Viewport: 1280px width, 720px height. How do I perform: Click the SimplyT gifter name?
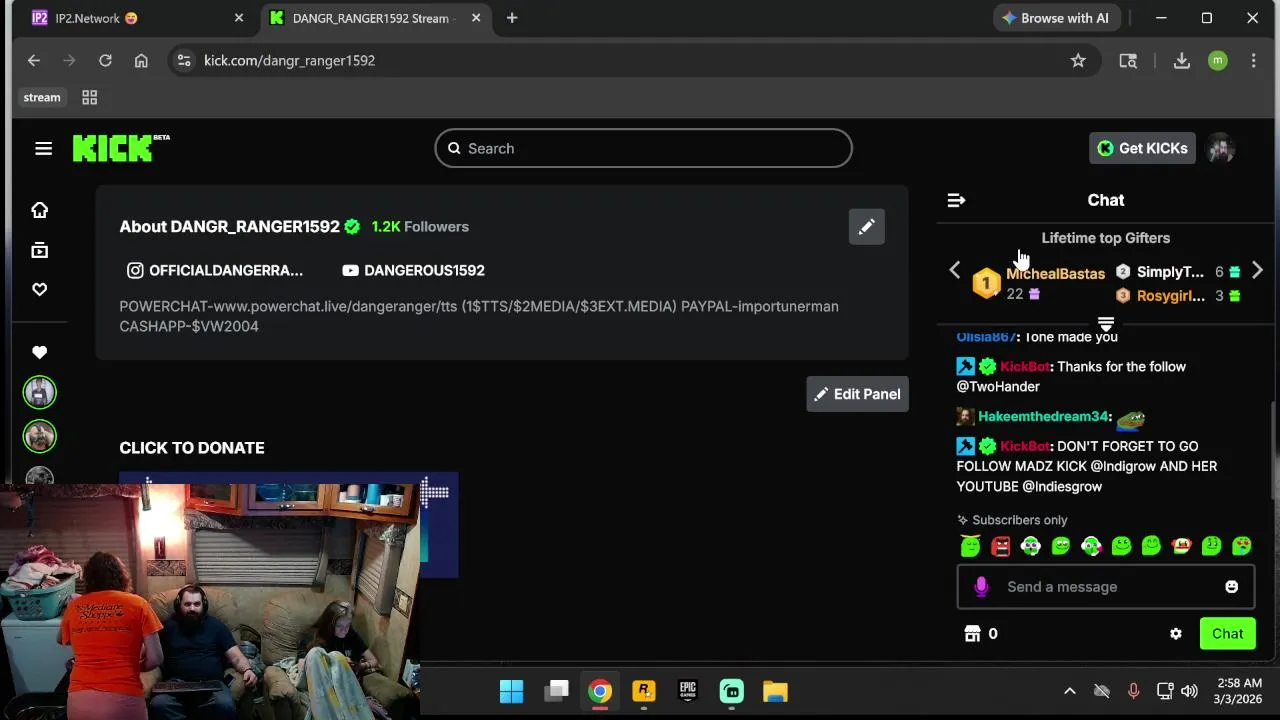click(x=1170, y=272)
